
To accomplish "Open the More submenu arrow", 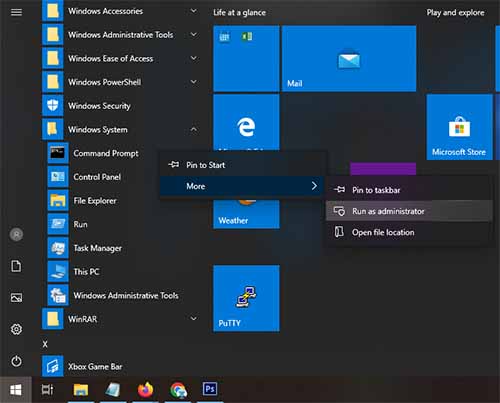I will click(x=314, y=186).
